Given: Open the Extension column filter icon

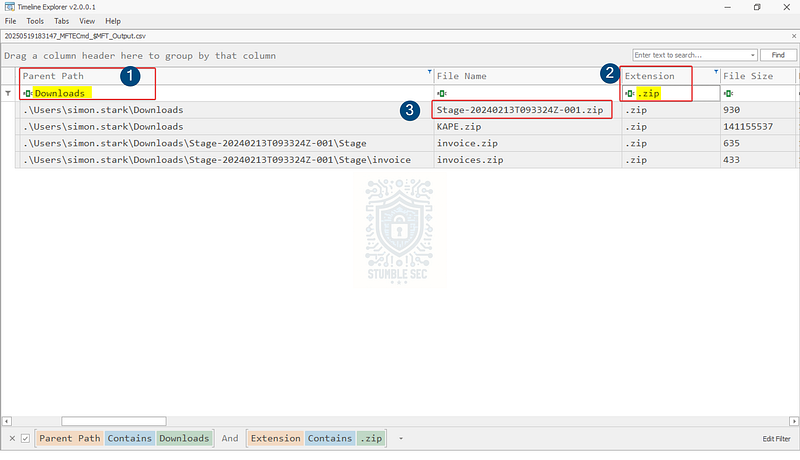Looking at the screenshot, I should [x=716, y=72].
